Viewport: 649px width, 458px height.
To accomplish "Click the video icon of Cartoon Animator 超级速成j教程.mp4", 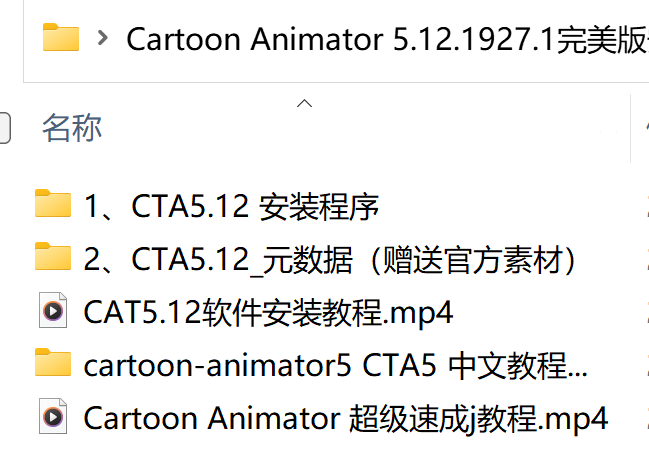I will pyautogui.click(x=53, y=416).
